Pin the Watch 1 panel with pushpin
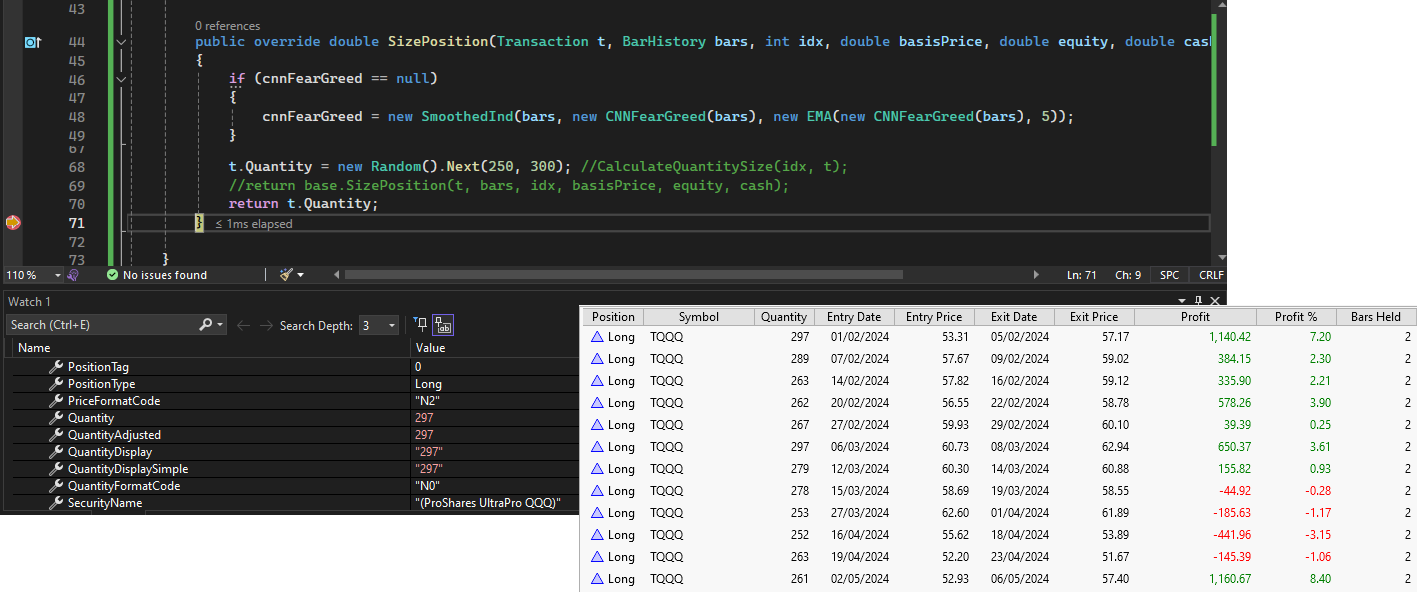The image size is (1417, 592). (1198, 301)
